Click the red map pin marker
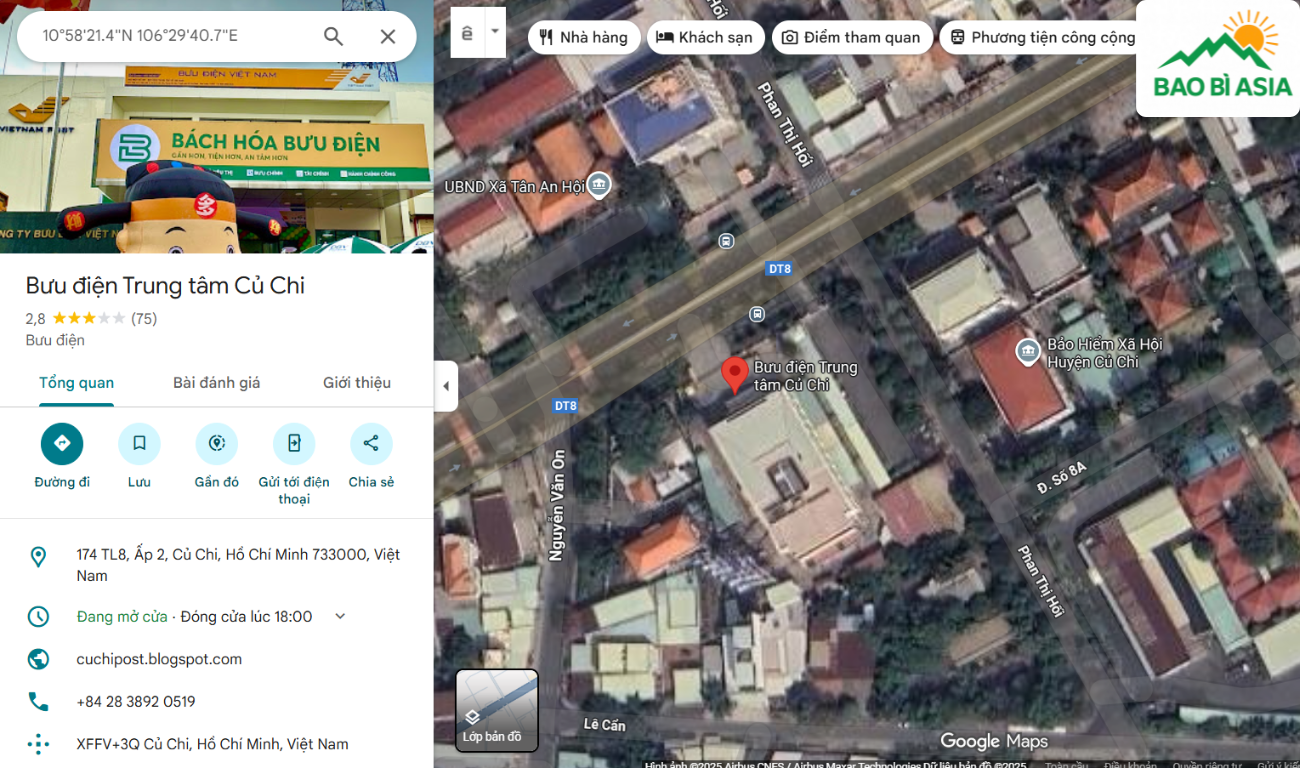Screen dimensions: 1300x768 click(735, 374)
